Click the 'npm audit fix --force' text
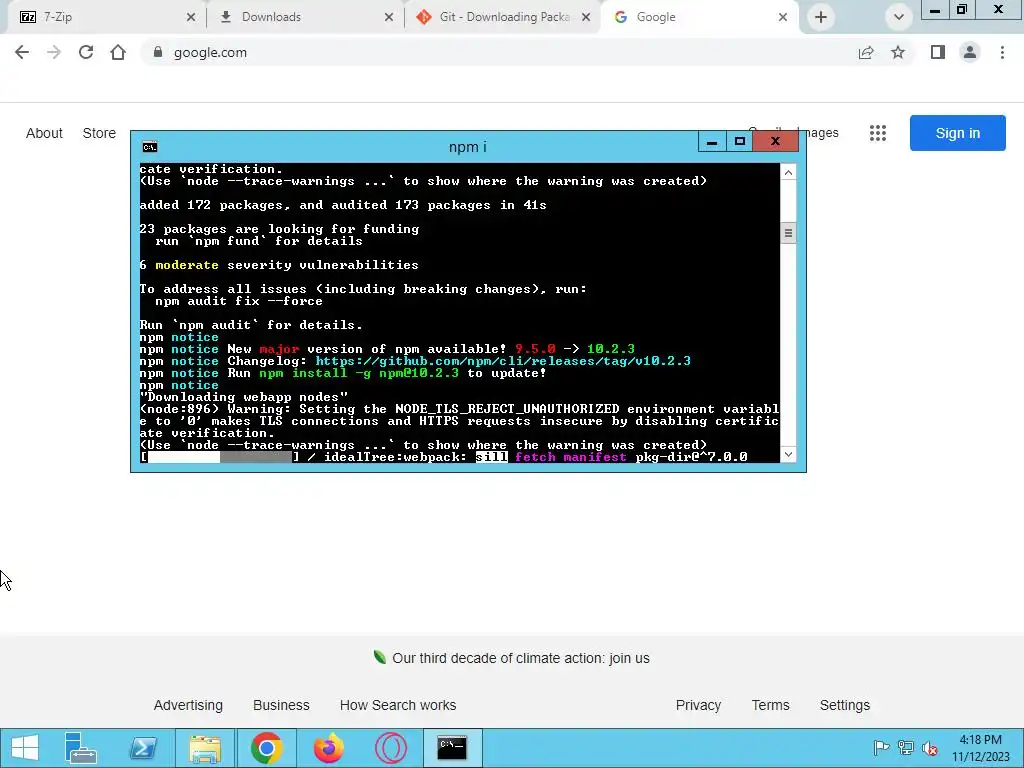This screenshot has width=1024, height=768. [x=239, y=301]
